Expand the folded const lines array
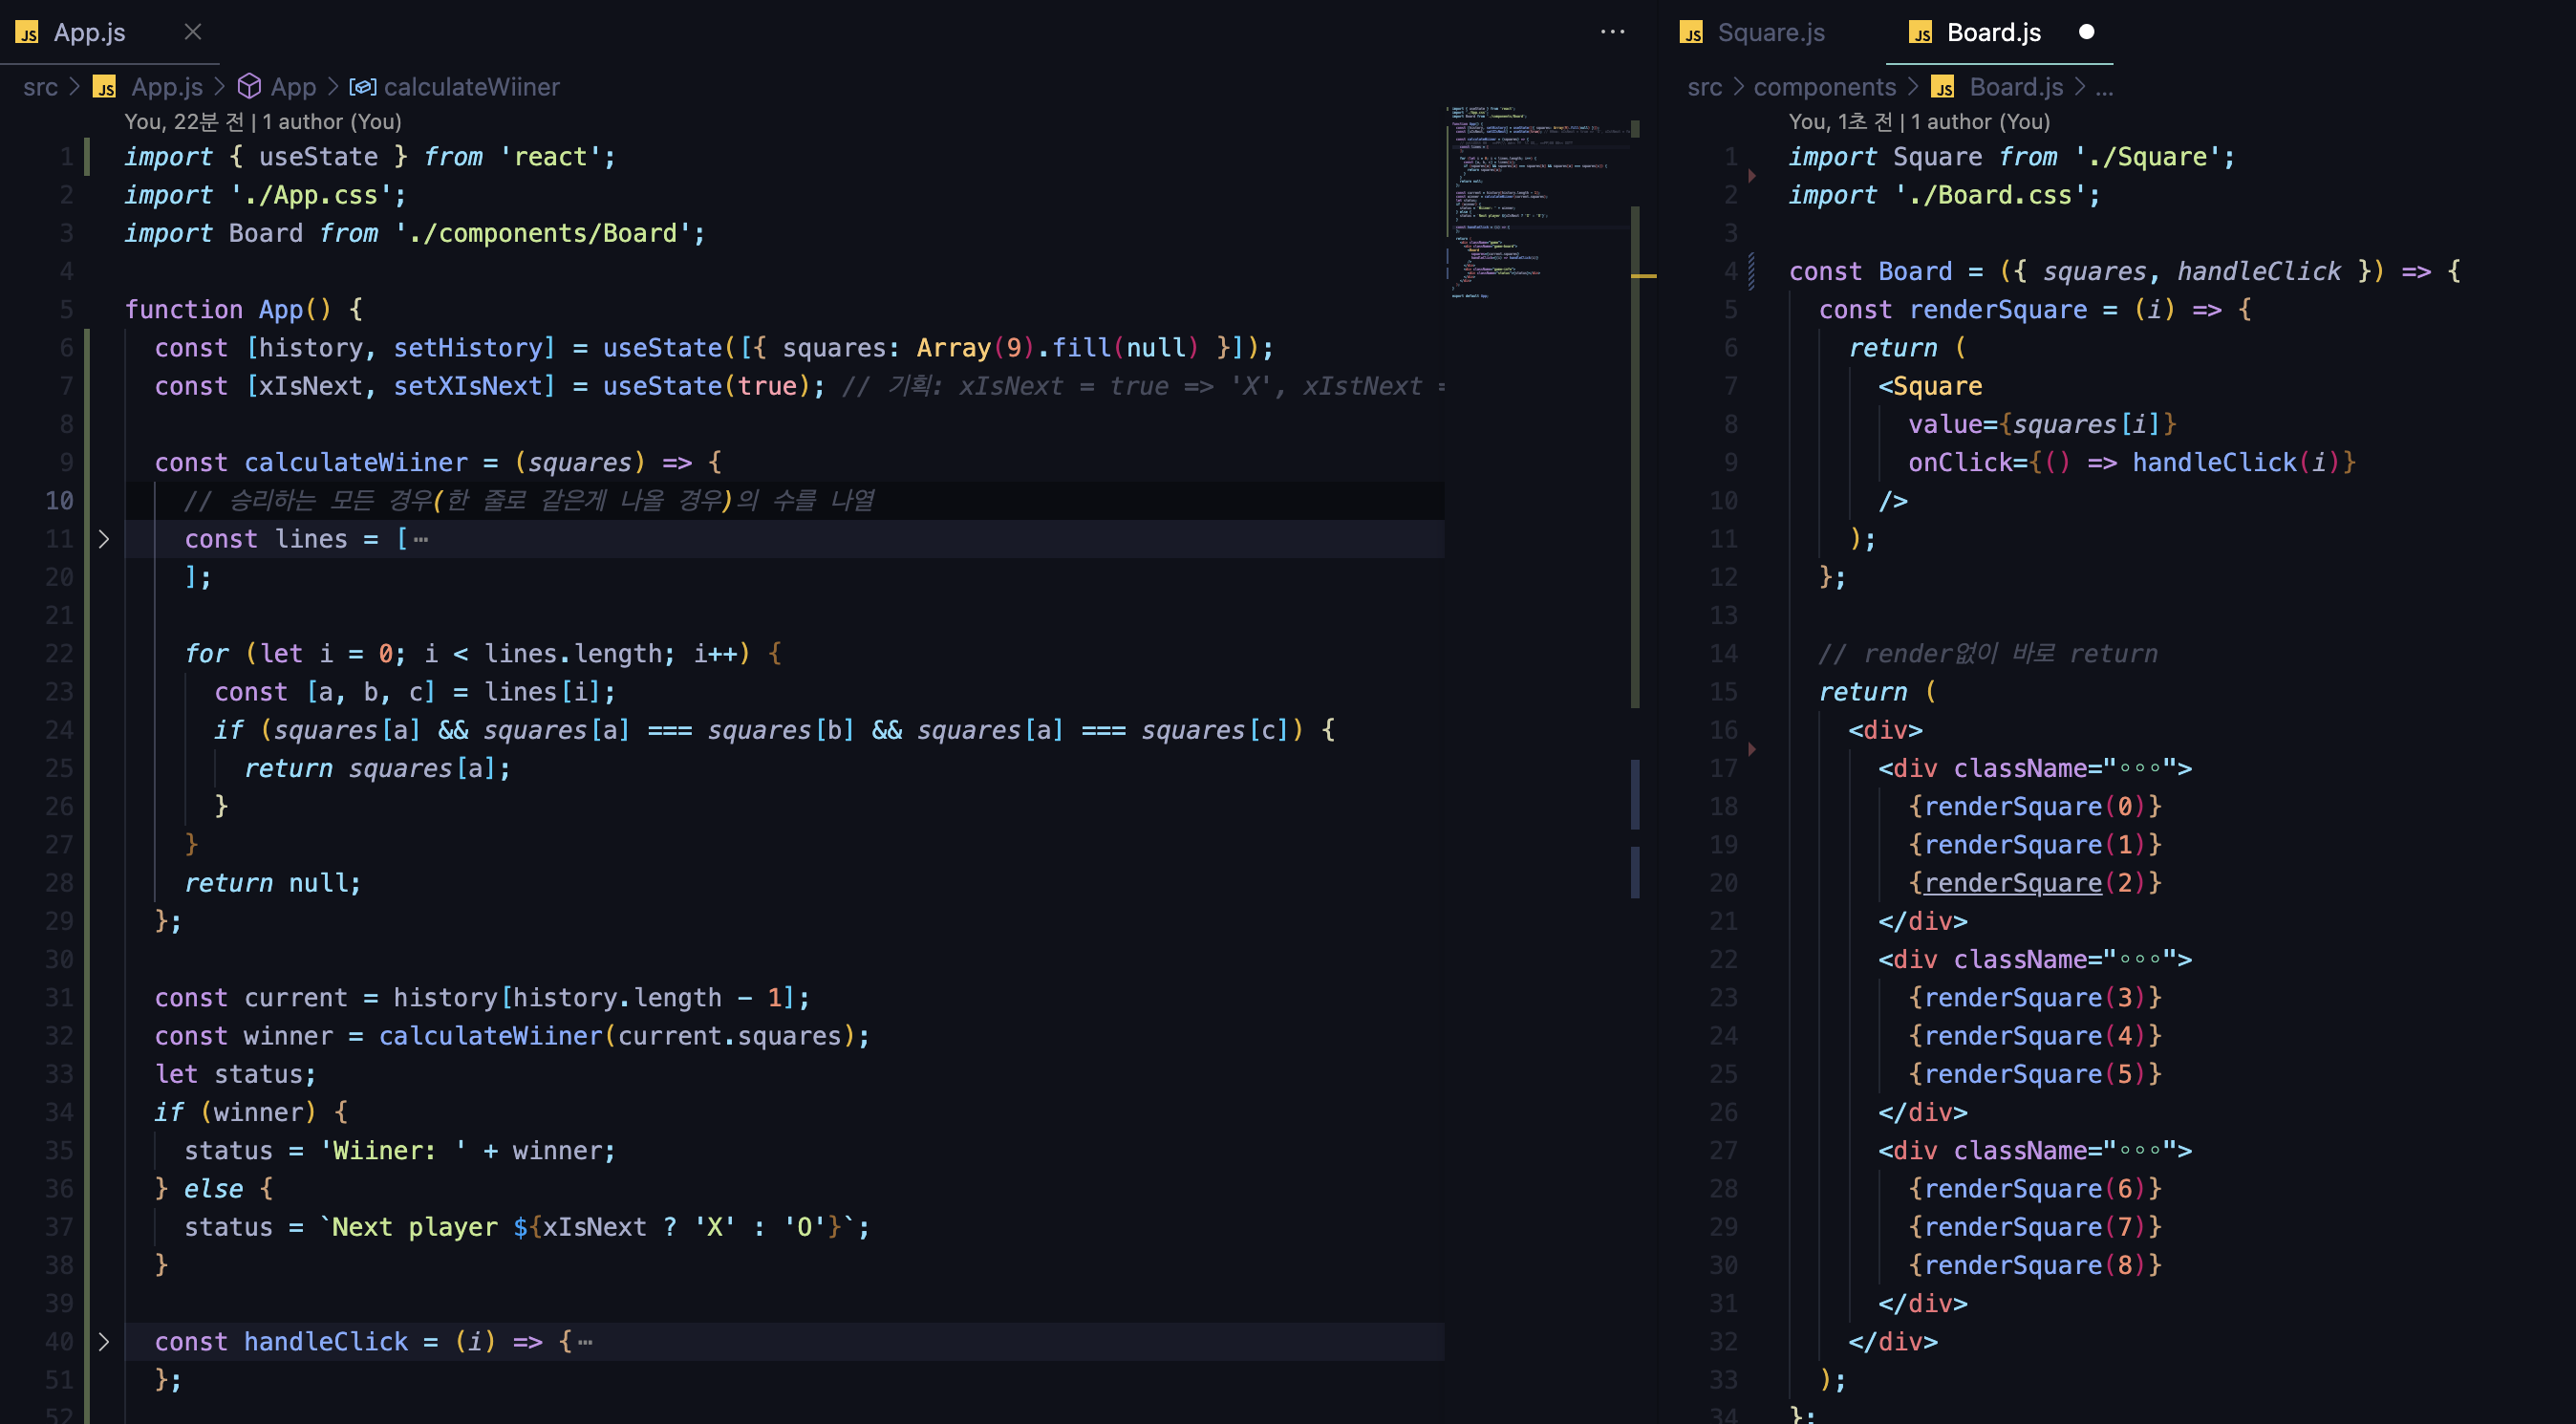Viewport: 2576px width, 1424px height. [104, 539]
